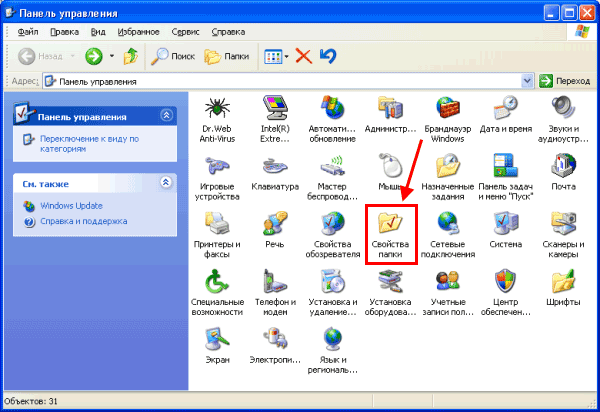Expand the address bar dropdown

(x=526, y=80)
